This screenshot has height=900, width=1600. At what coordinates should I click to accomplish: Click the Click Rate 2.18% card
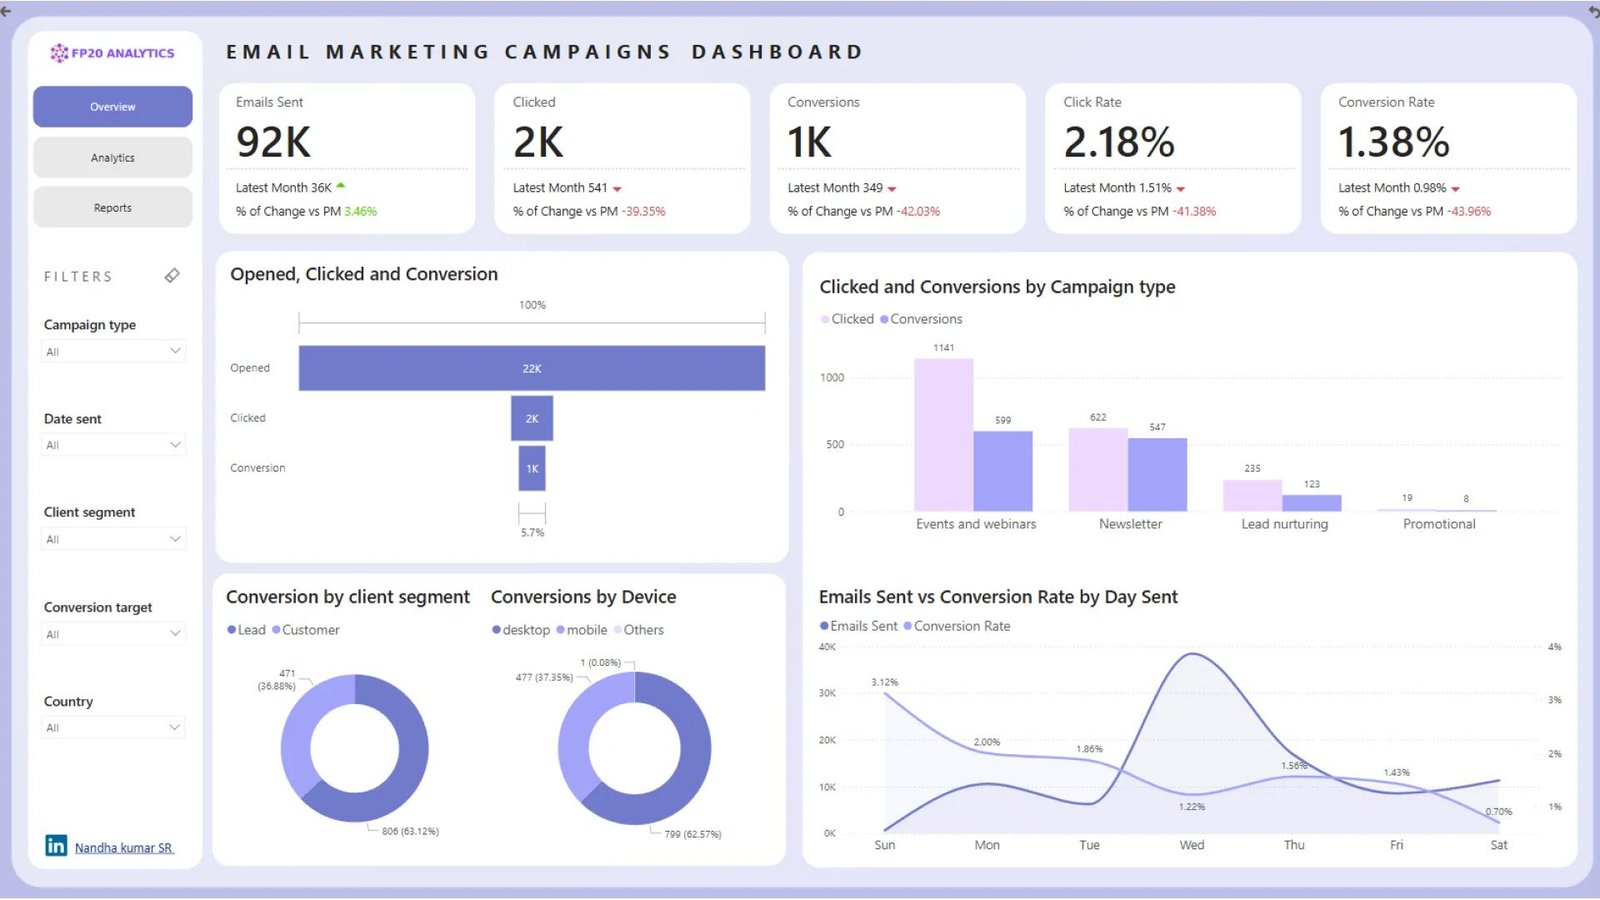[x=1173, y=158]
